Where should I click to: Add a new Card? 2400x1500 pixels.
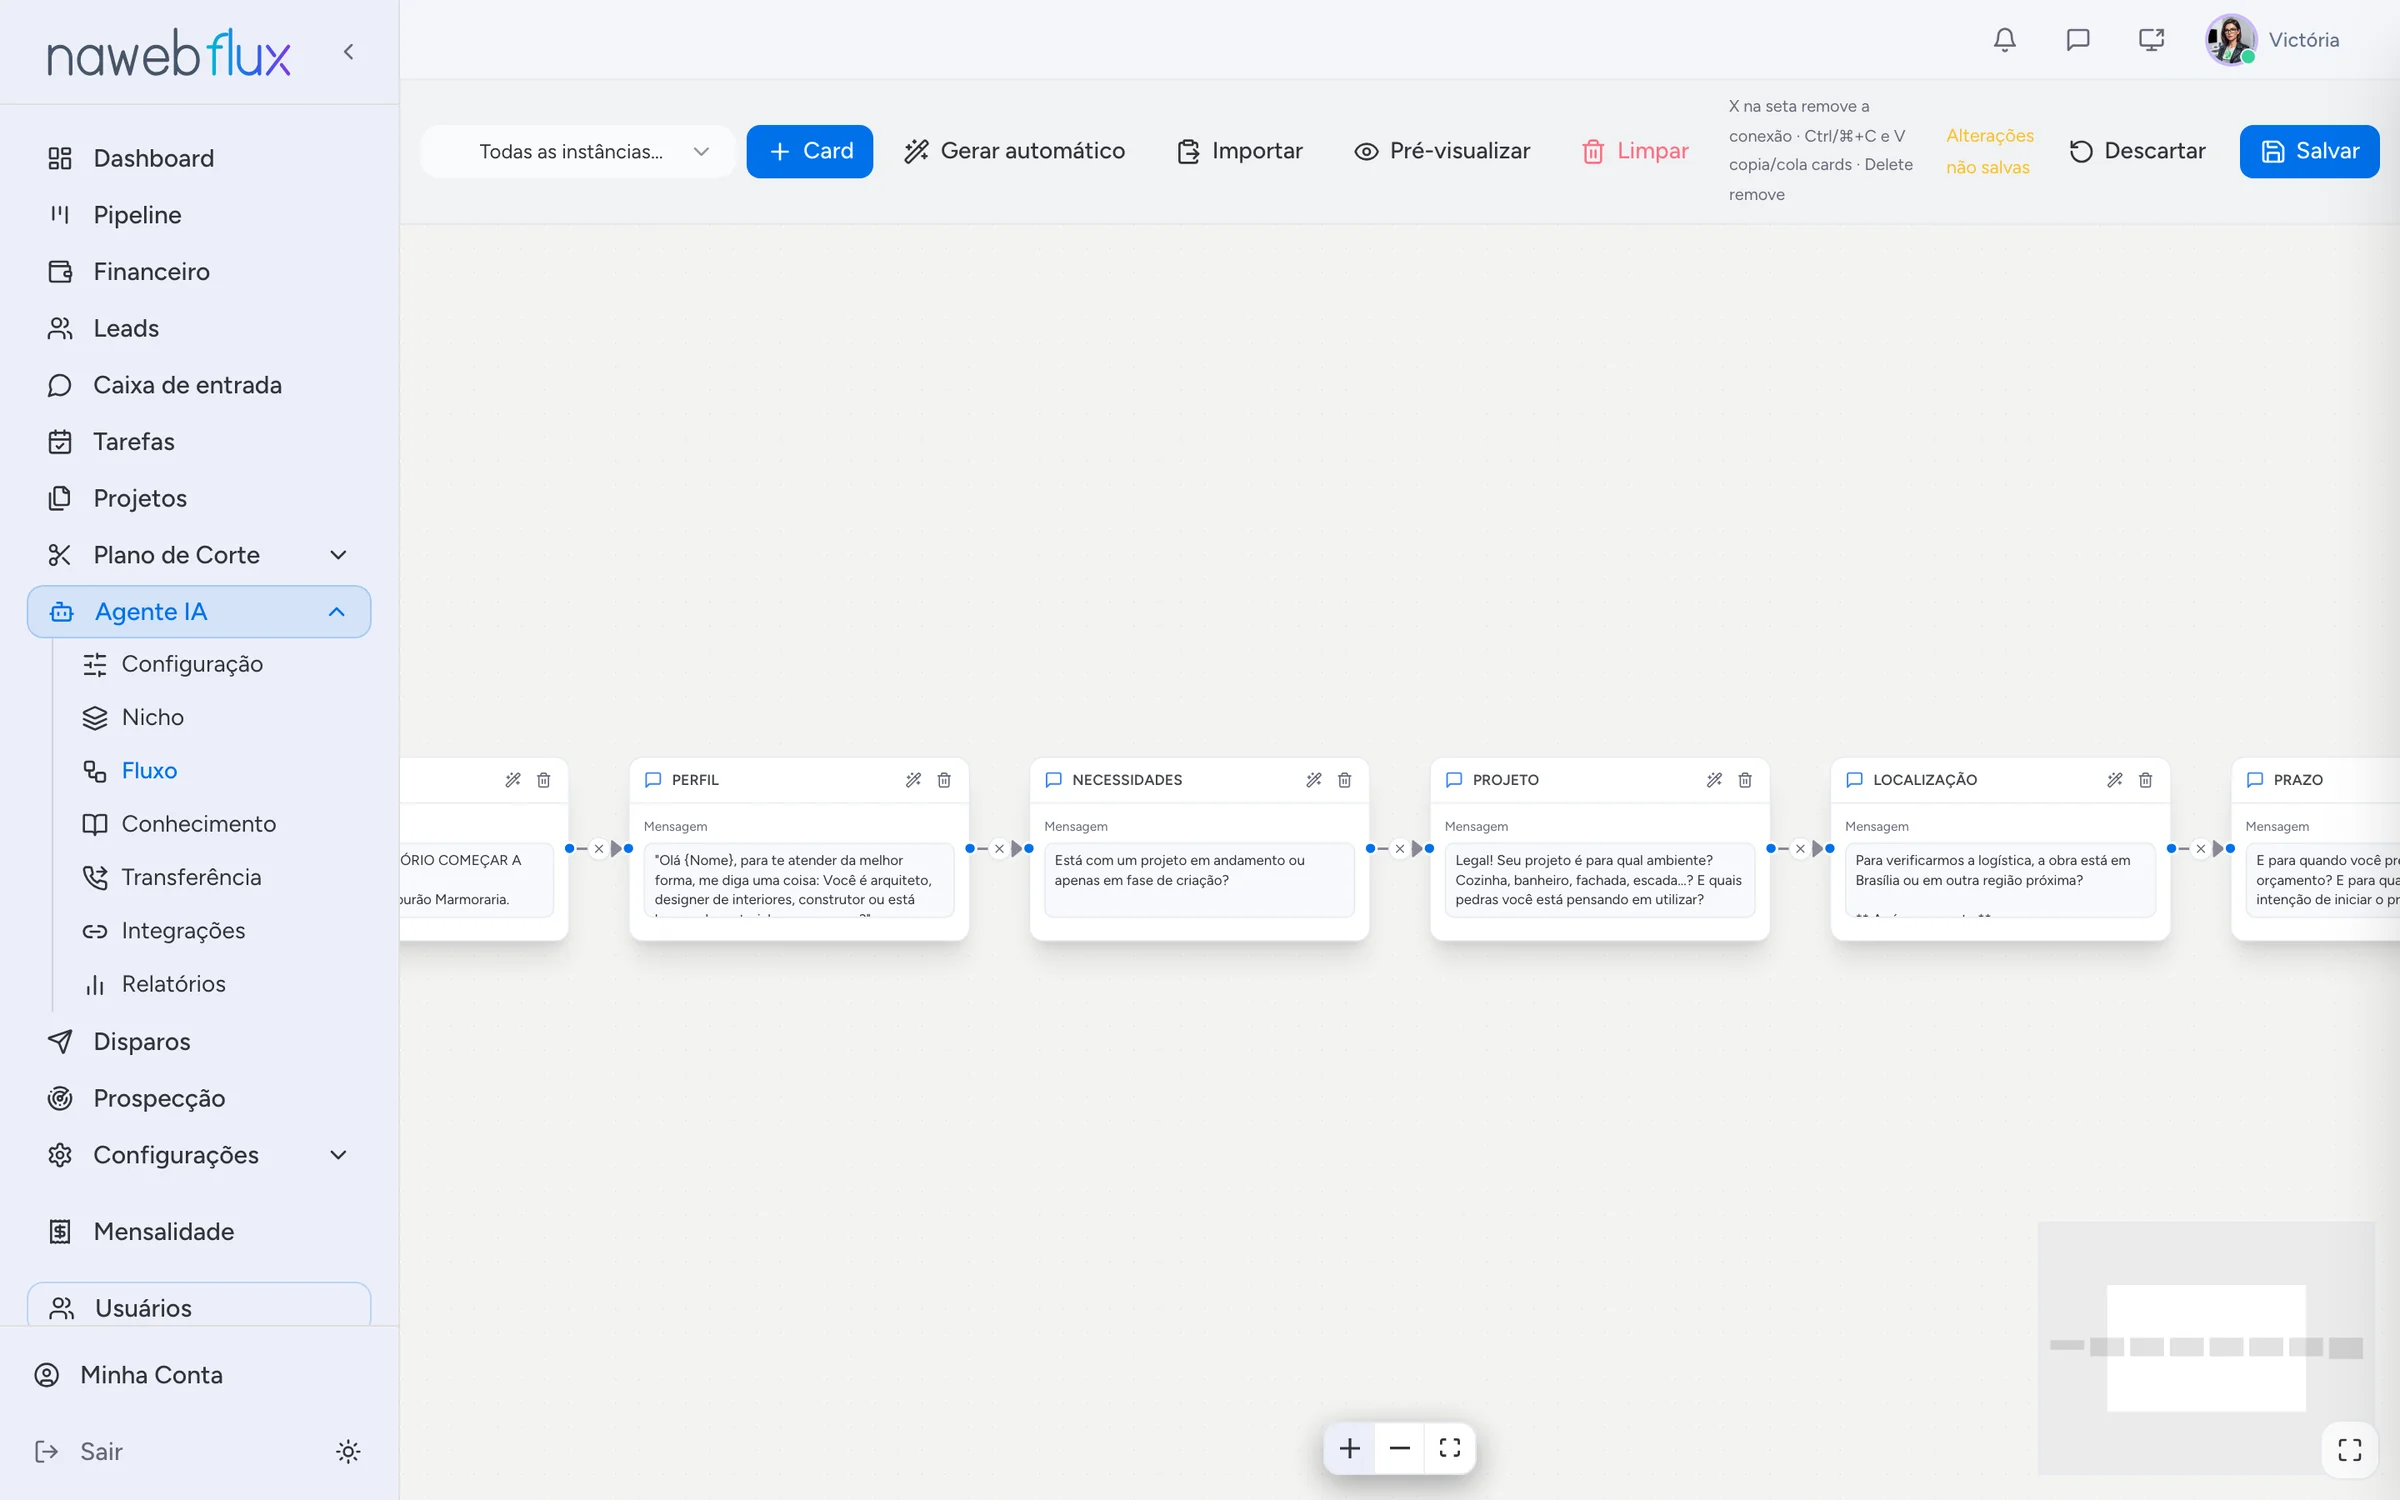[x=810, y=152]
